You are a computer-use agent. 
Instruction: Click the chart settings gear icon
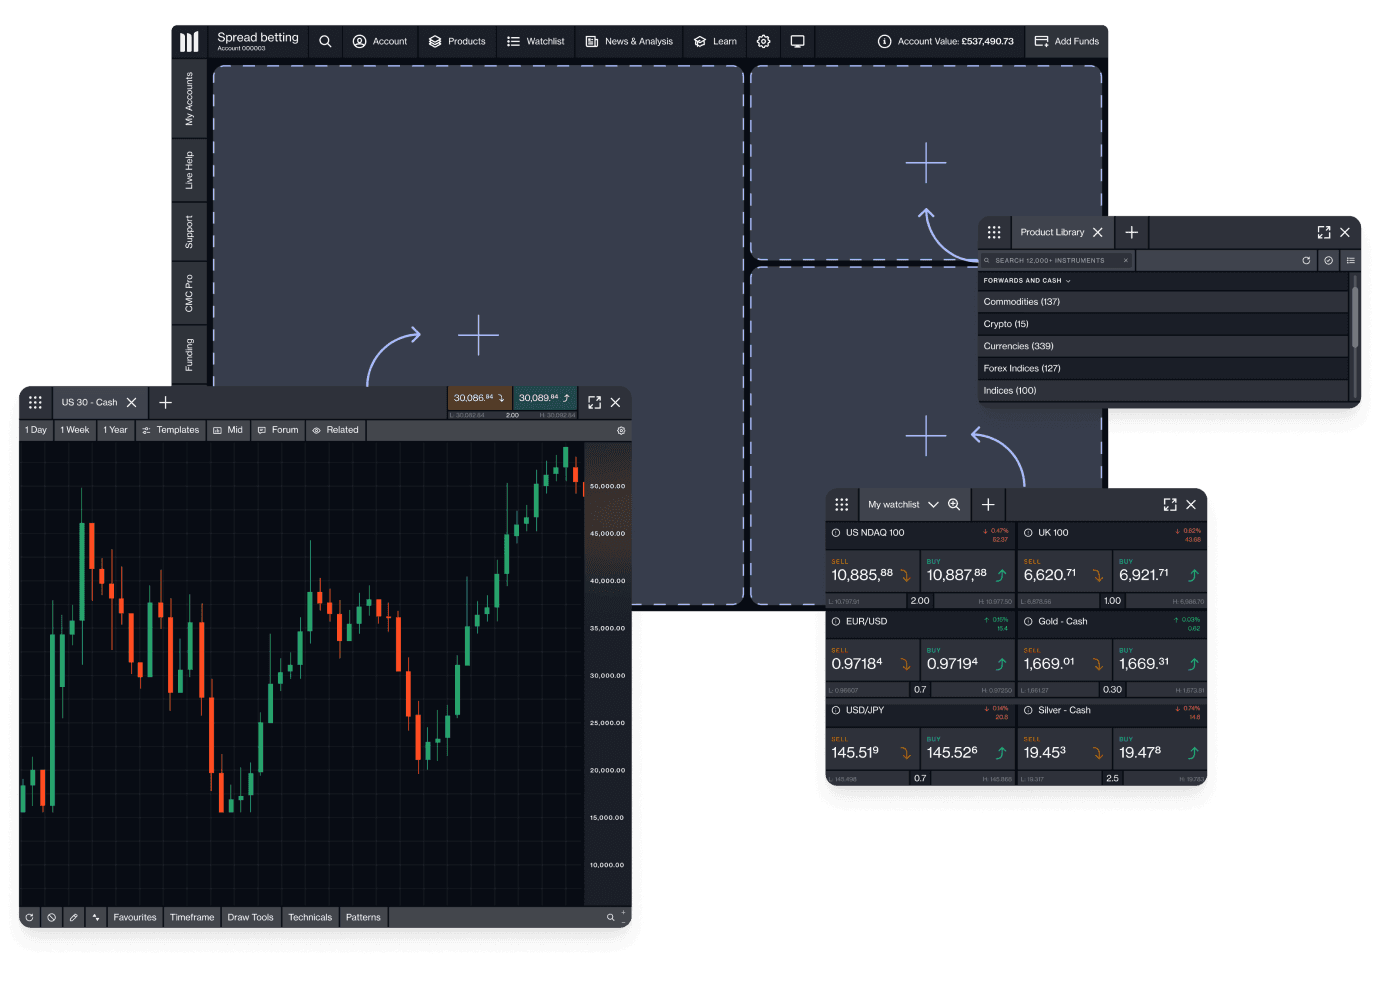pos(621,430)
